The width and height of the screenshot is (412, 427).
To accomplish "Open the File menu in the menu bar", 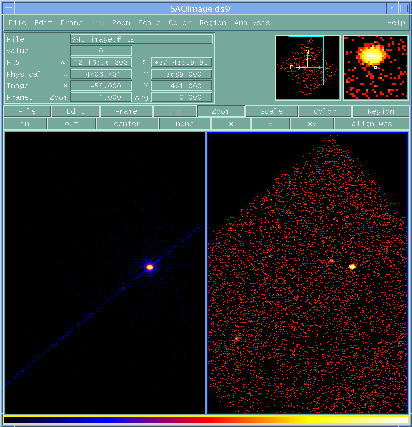I will tap(17, 23).
